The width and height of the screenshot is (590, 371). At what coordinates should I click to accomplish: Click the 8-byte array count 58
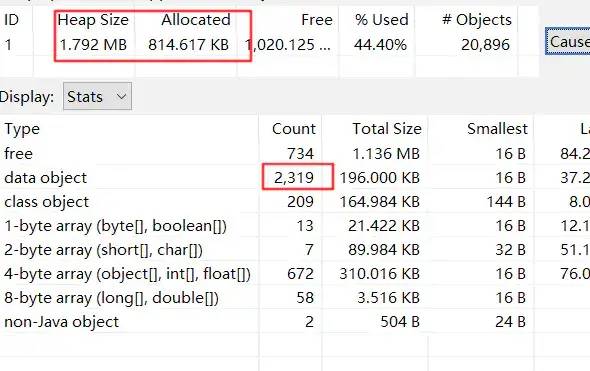click(305, 298)
